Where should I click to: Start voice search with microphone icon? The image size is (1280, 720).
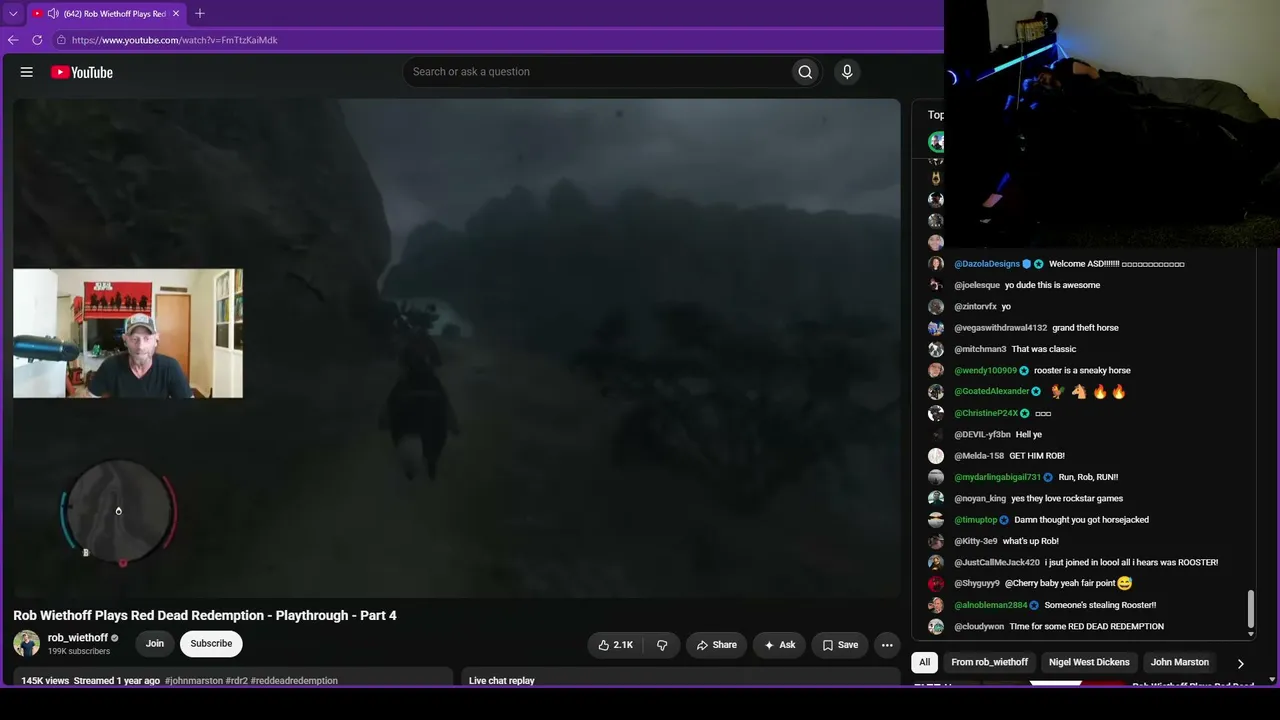(847, 72)
